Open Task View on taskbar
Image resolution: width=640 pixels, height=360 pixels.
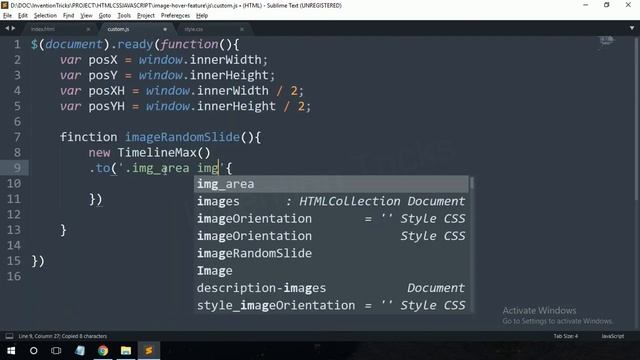(x=56, y=351)
